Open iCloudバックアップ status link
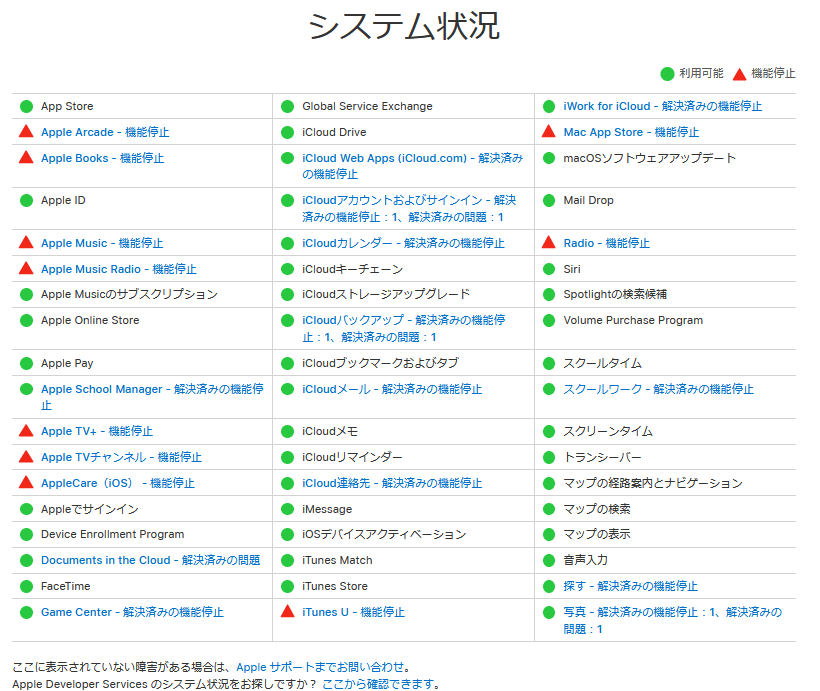The image size is (820, 691). point(404,328)
